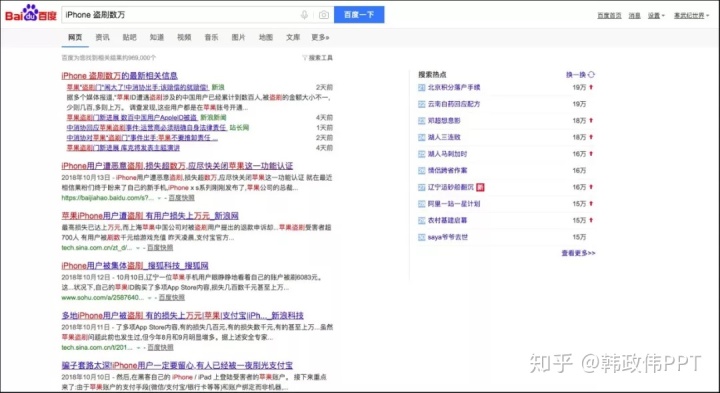Open hot search 阿里一站一星计划
Viewport: 720px width, 393px height.
pyautogui.click(x=454, y=204)
